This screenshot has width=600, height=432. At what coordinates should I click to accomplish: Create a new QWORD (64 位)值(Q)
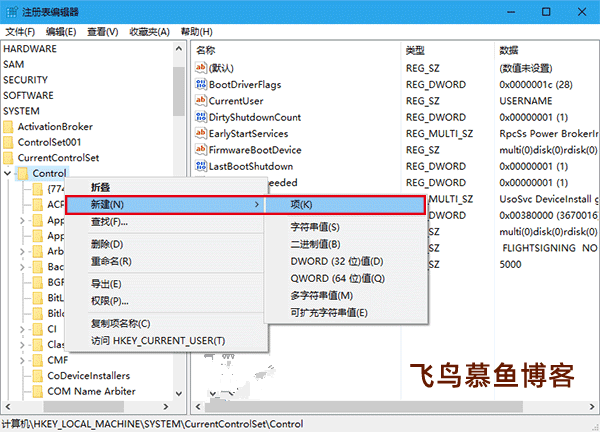click(346, 279)
